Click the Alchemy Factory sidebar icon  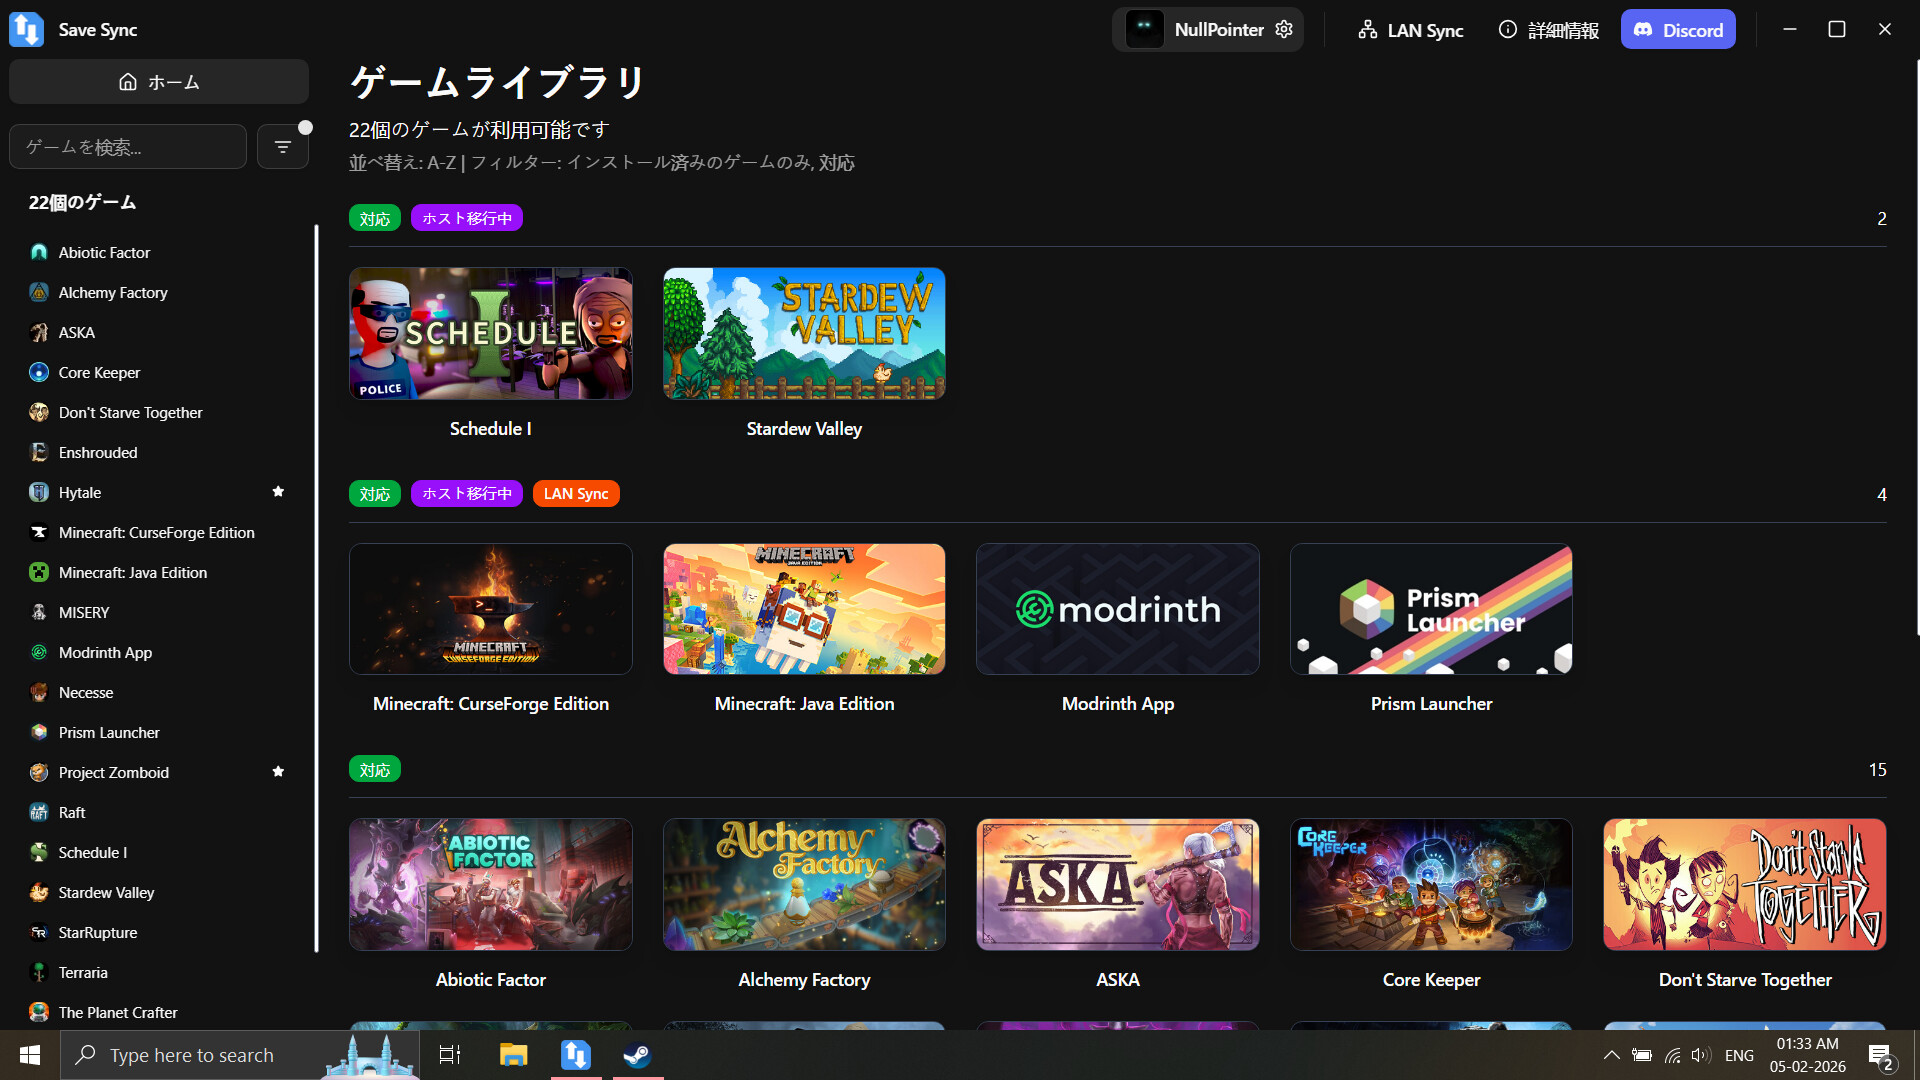[39, 292]
